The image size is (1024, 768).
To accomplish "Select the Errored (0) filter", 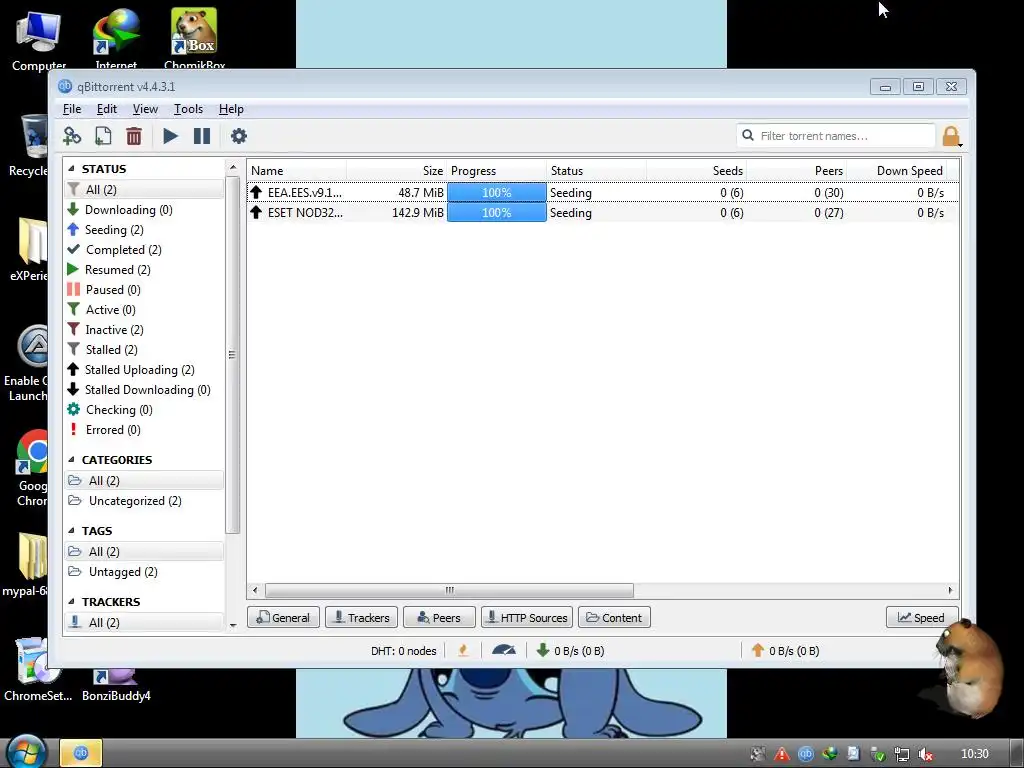I will 144,430.
